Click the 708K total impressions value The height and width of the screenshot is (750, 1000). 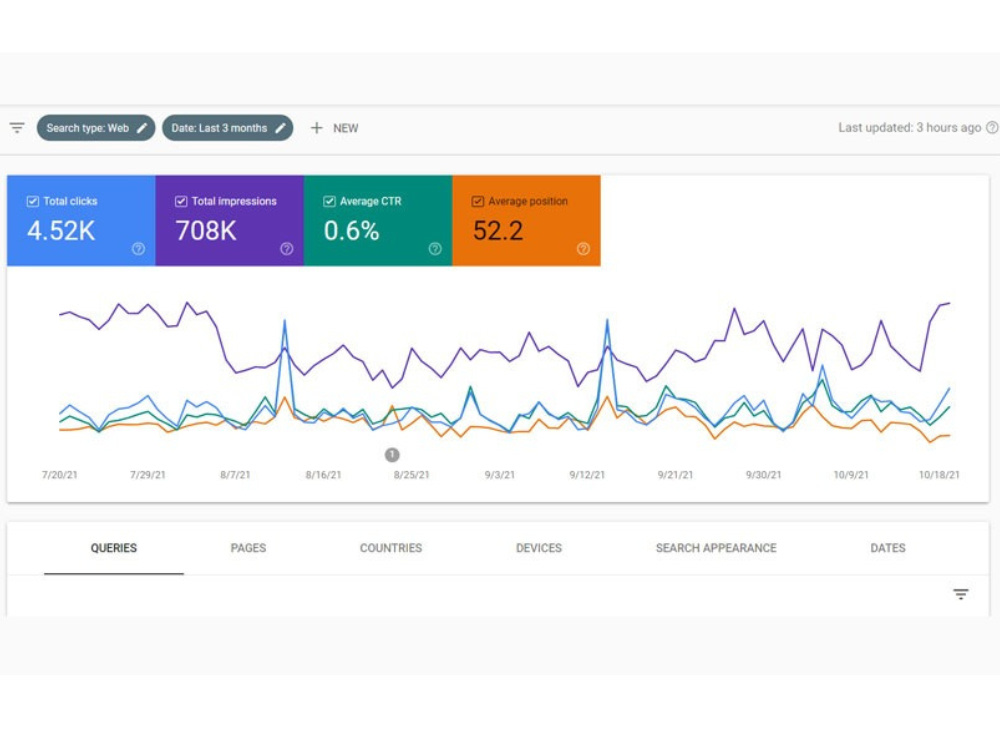pos(206,230)
